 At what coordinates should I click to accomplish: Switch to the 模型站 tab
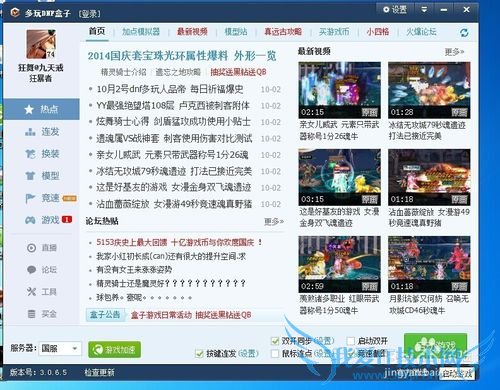tap(236, 32)
